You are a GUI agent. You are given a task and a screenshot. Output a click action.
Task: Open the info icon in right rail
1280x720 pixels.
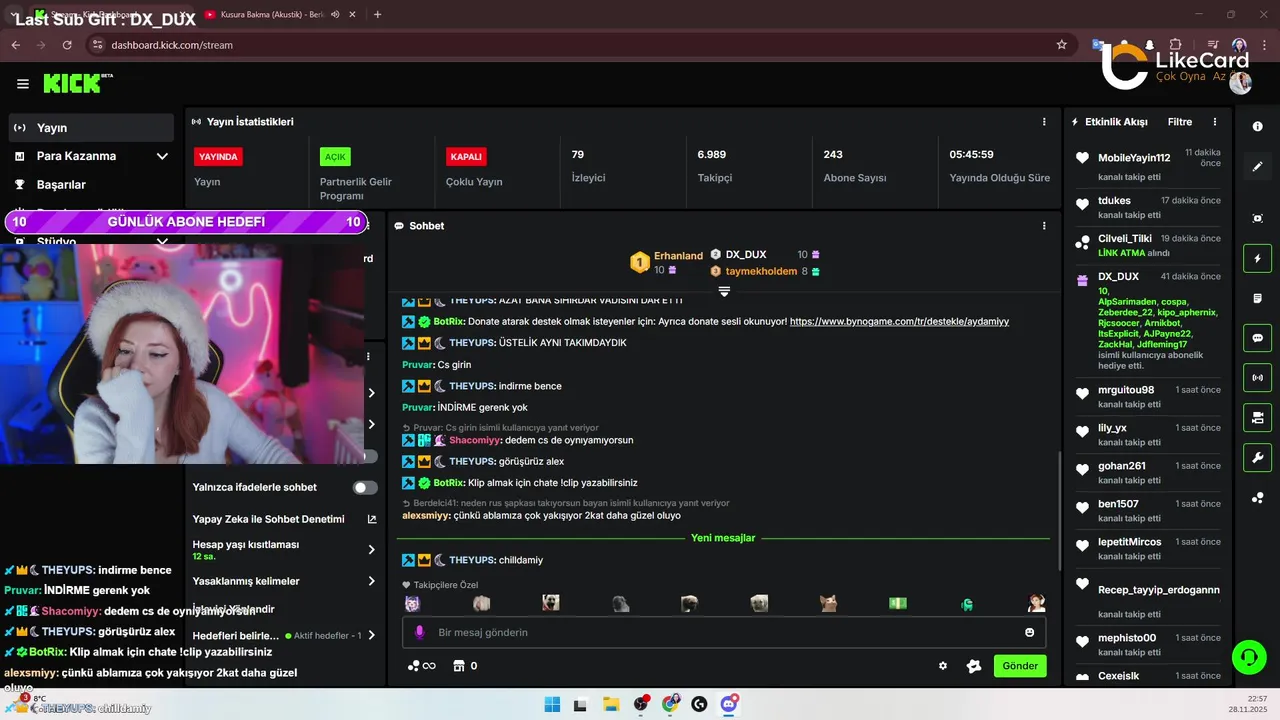[x=1258, y=126]
